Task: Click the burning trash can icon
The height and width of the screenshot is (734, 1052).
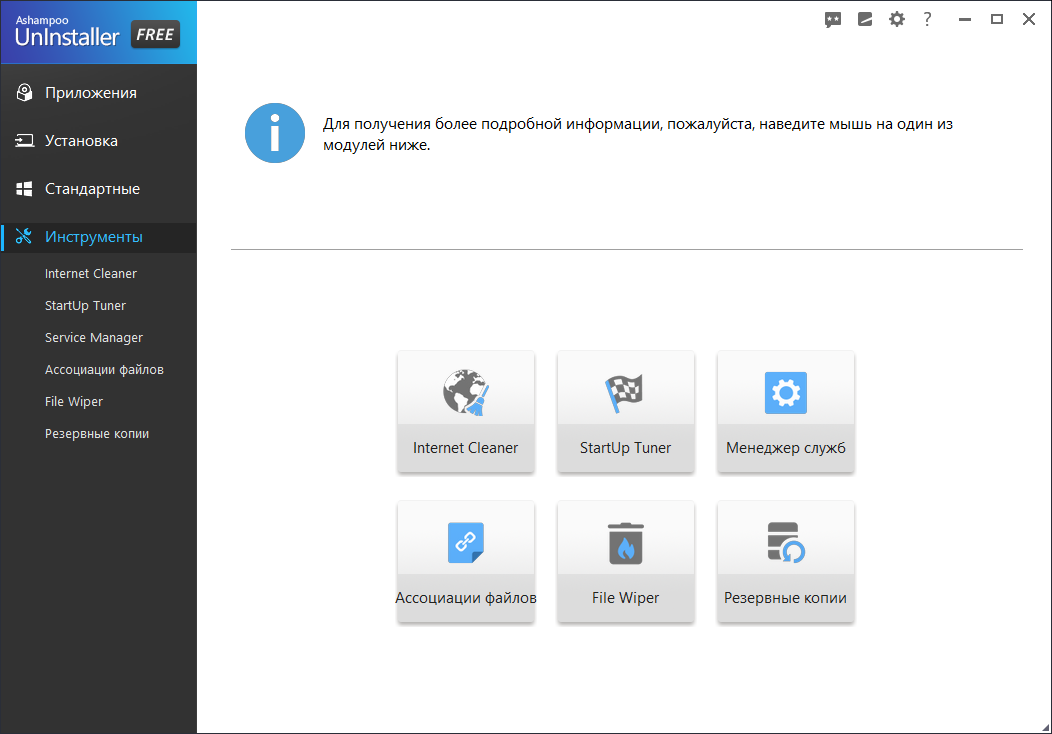Action: tap(625, 543)
